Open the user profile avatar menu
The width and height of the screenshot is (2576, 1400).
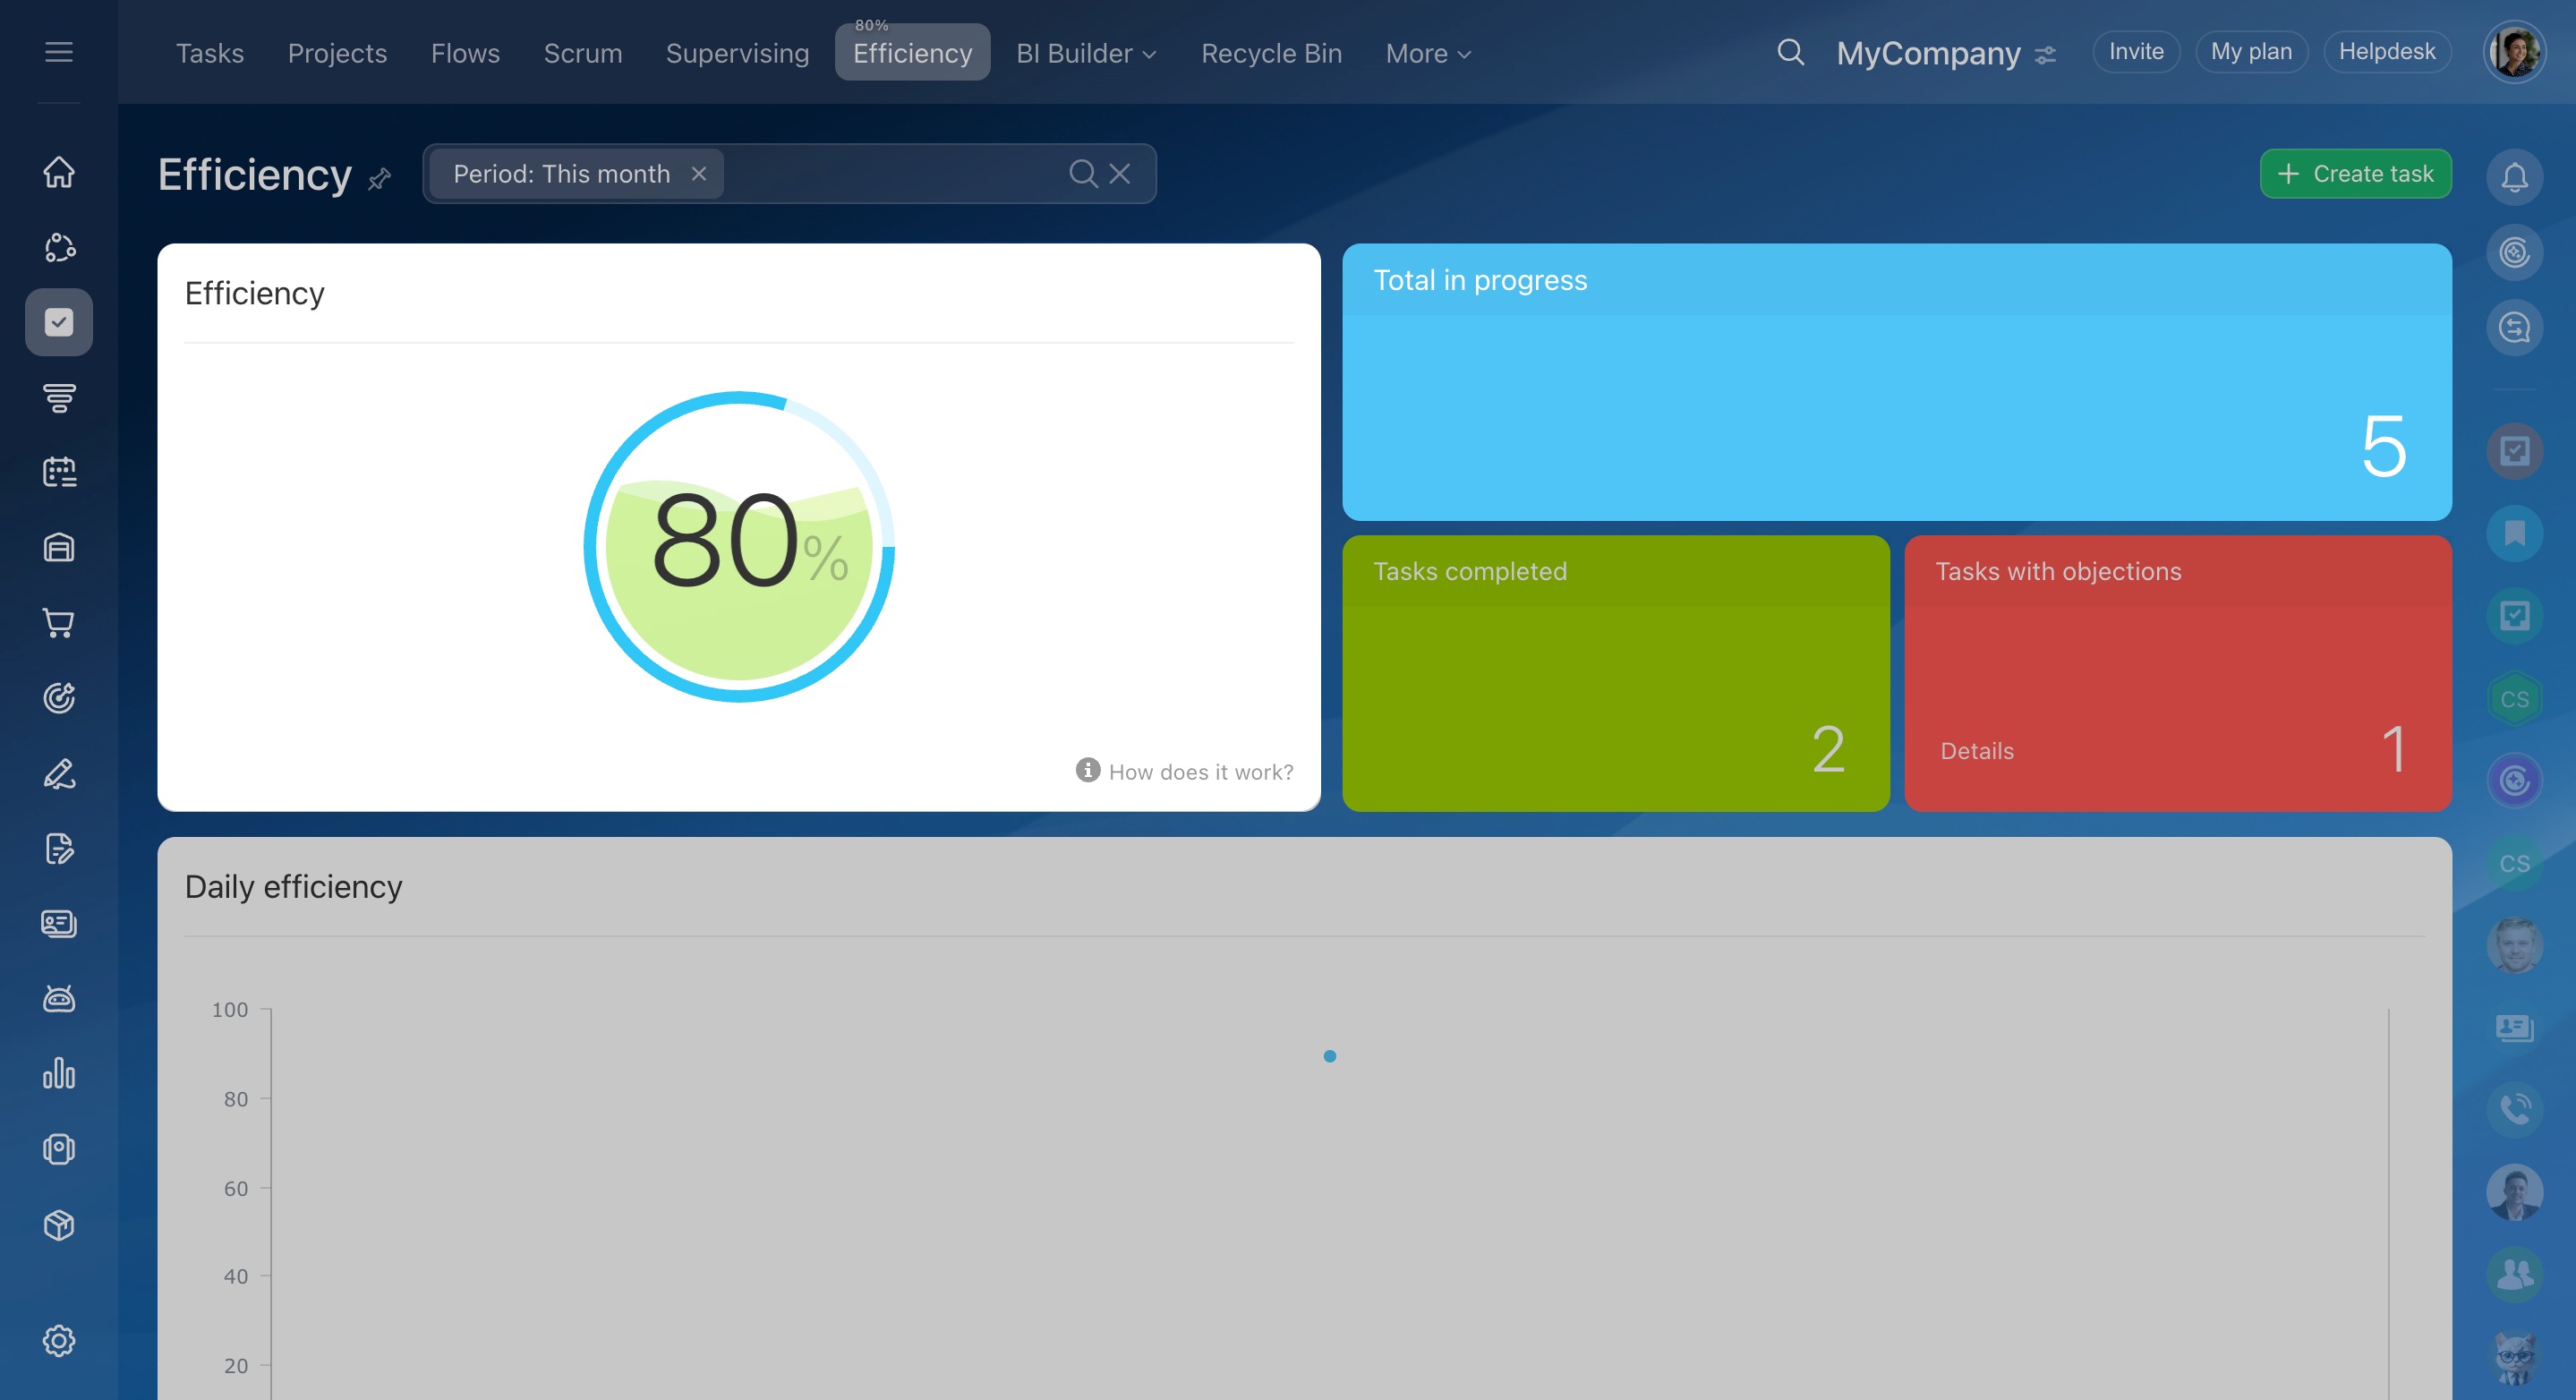point(2514,52)
